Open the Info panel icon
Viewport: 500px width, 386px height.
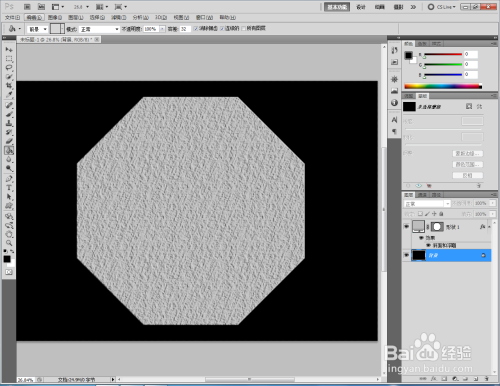(394, 103)
